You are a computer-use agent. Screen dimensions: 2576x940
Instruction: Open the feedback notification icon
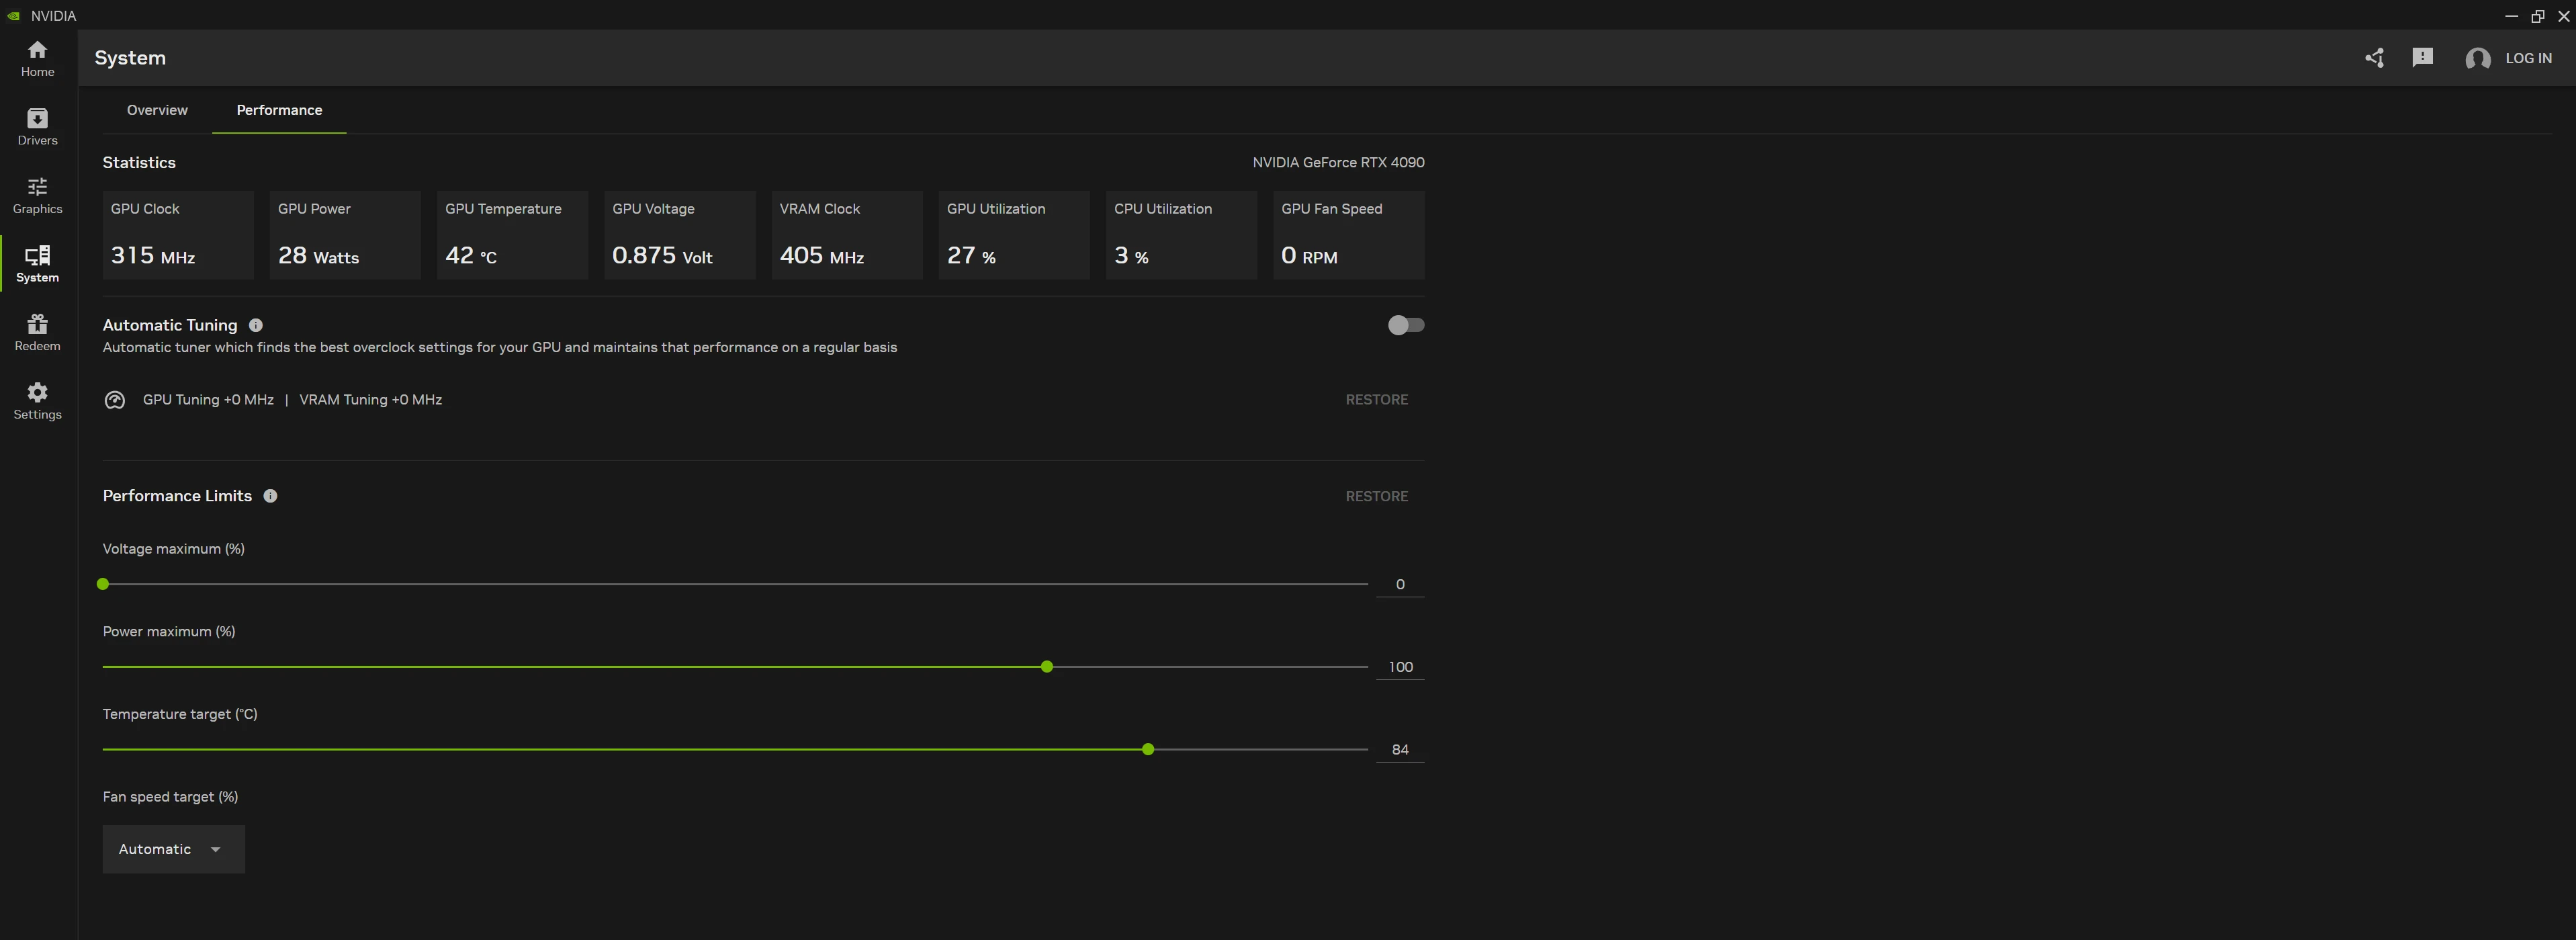point(2422,58)
